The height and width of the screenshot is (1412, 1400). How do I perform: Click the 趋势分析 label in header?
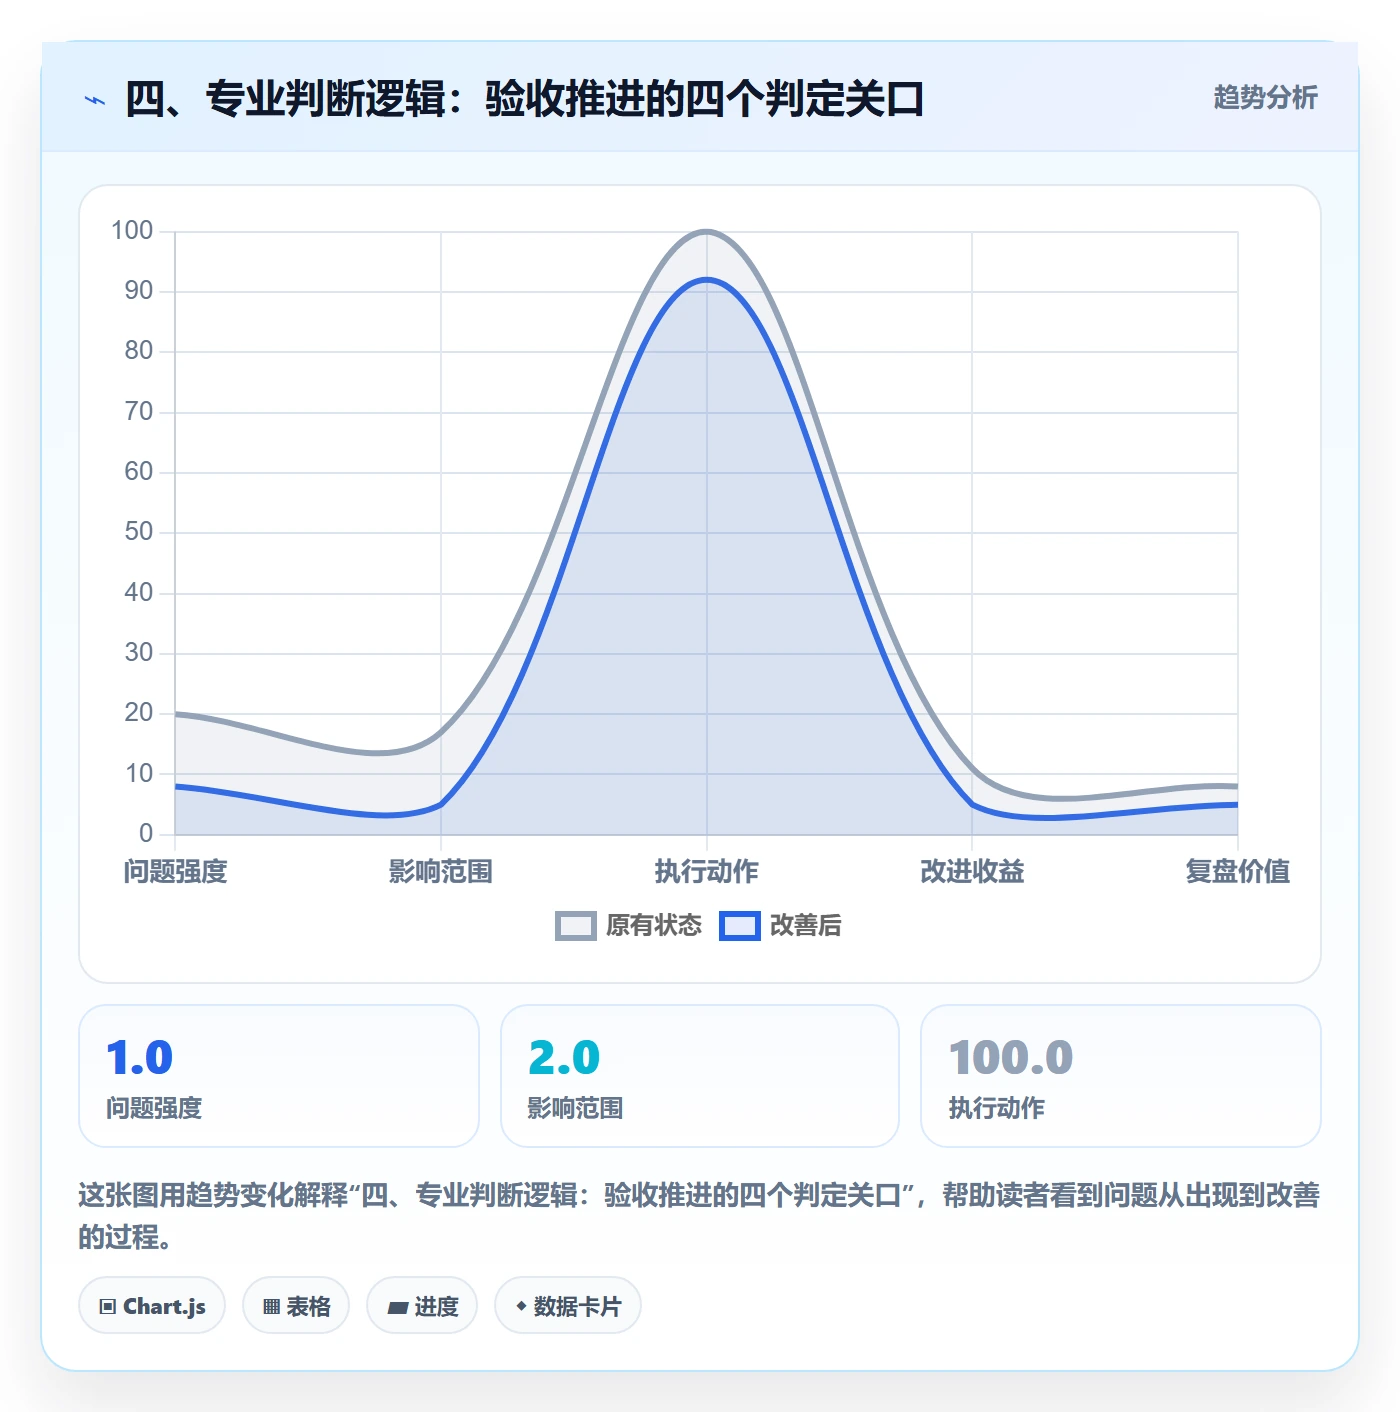point(1265,97)
